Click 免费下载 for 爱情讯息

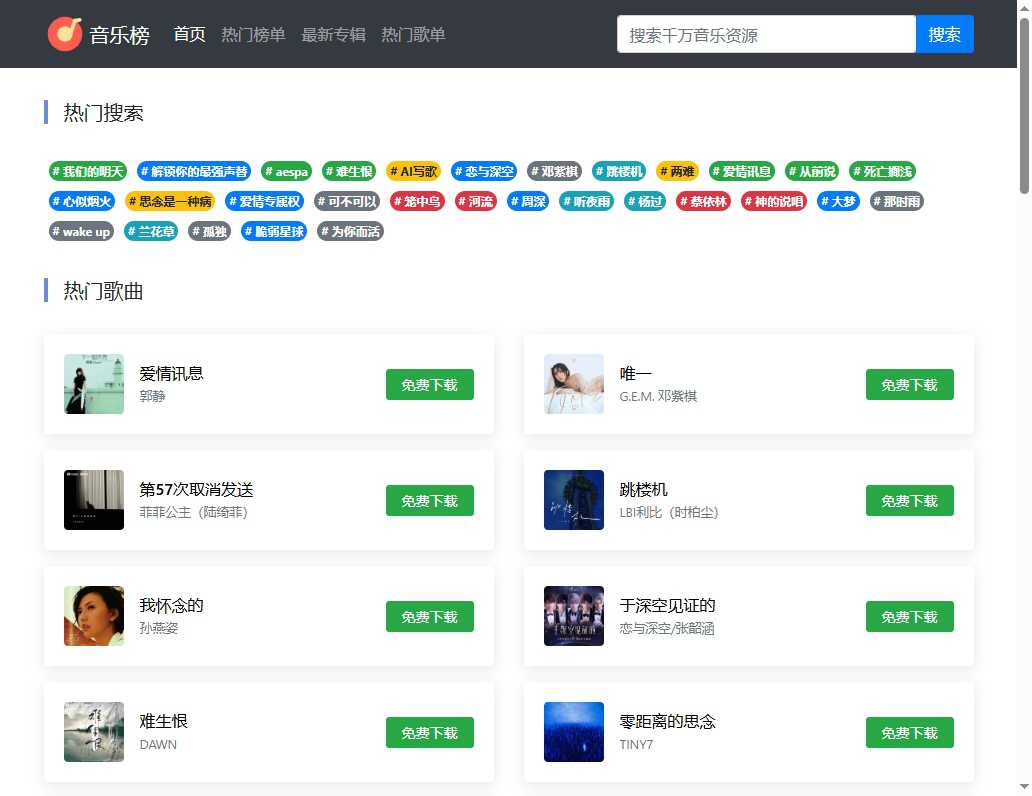pos(429,384)
